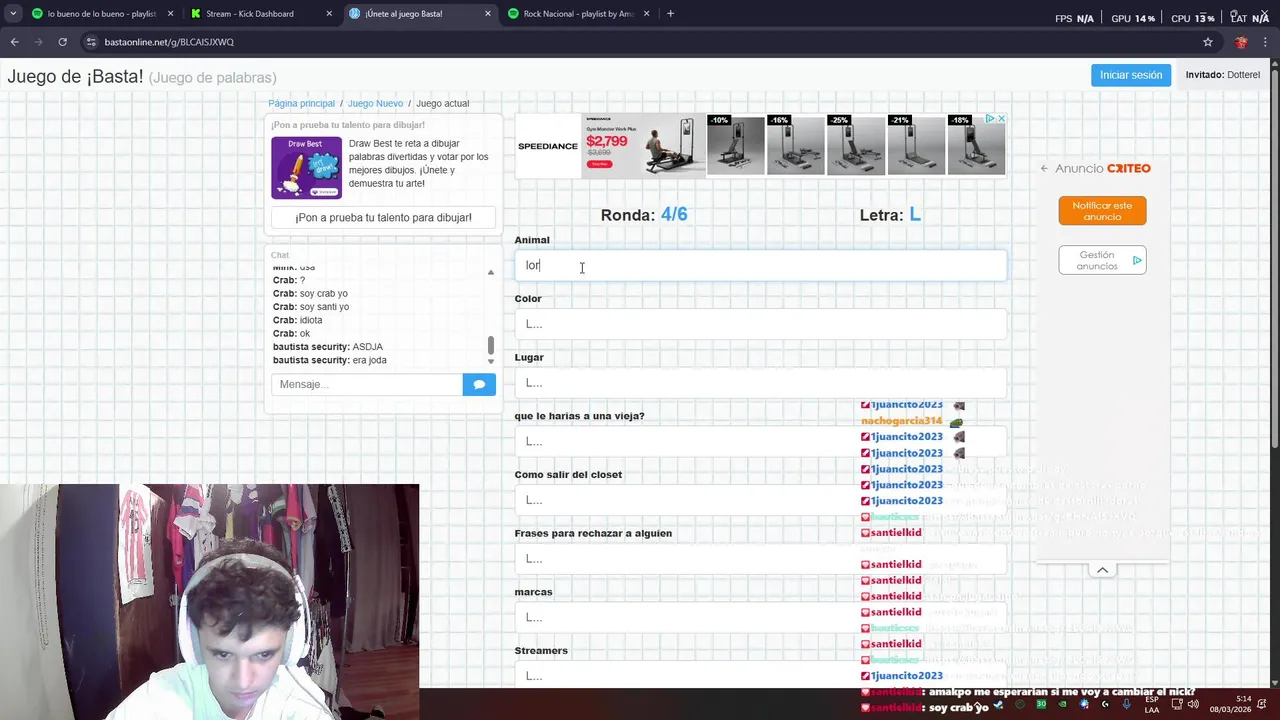Open notifications bell in taskbar

(x=1262, y=704)
